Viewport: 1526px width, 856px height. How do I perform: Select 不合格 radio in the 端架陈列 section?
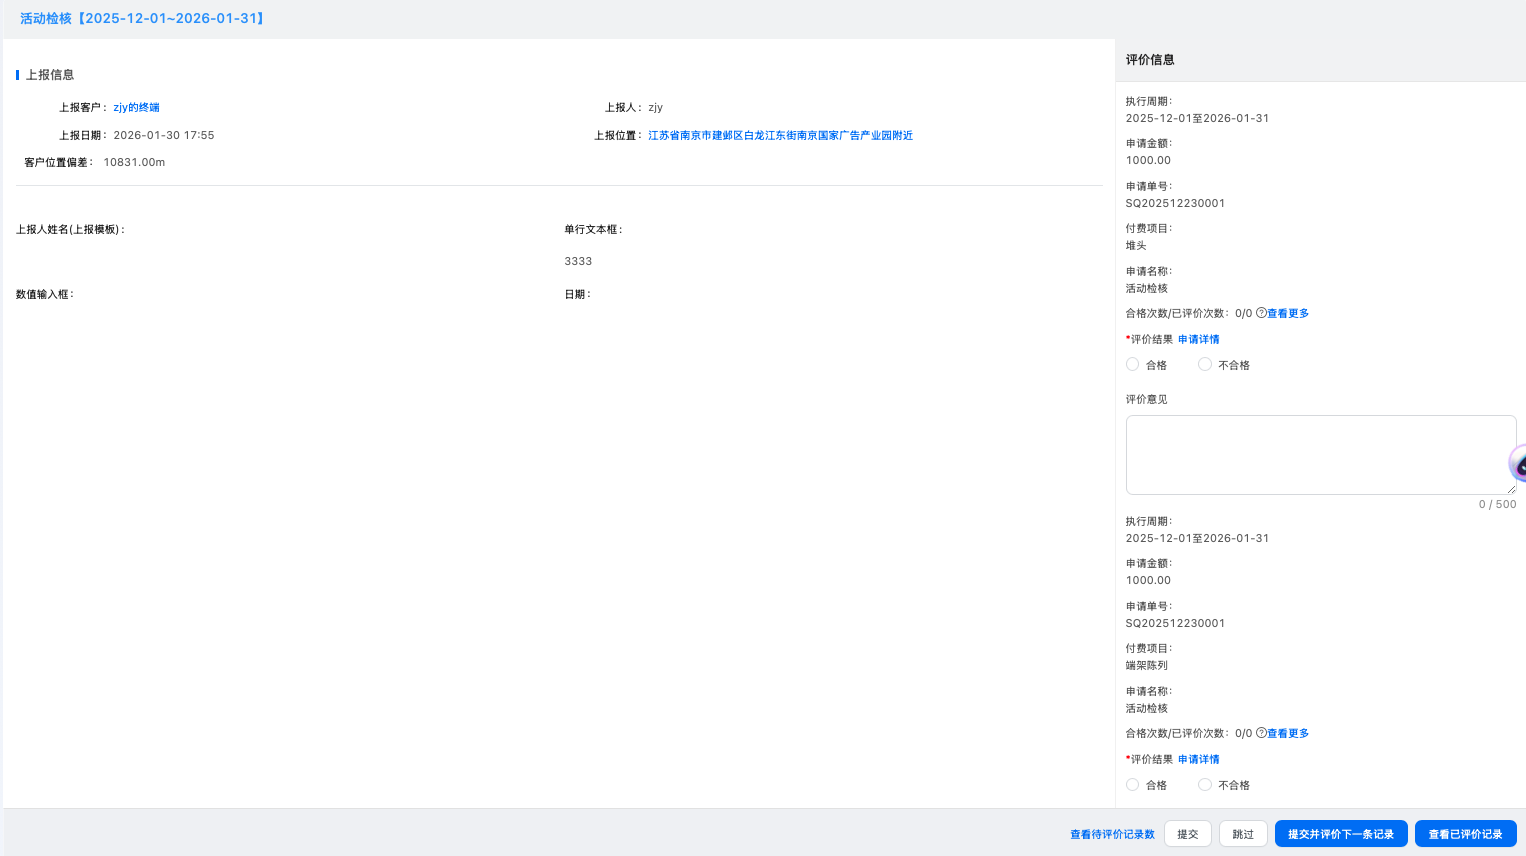[x=1204, y=785]
